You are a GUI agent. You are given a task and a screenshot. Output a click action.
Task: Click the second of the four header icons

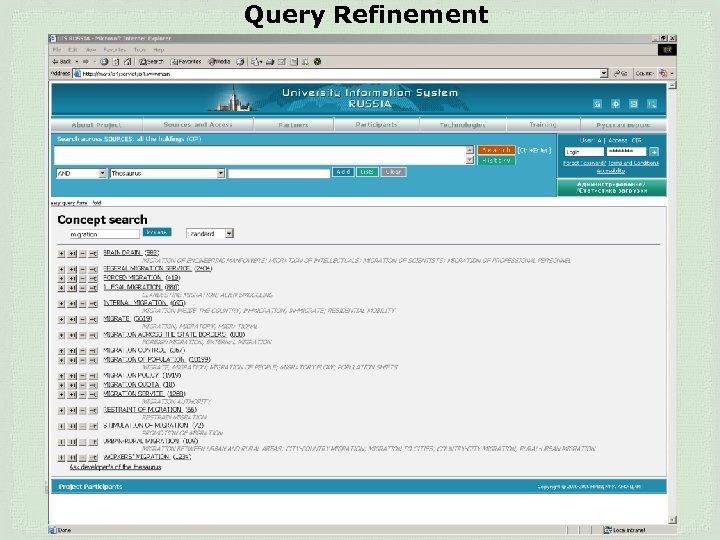[x=615, y=104]
